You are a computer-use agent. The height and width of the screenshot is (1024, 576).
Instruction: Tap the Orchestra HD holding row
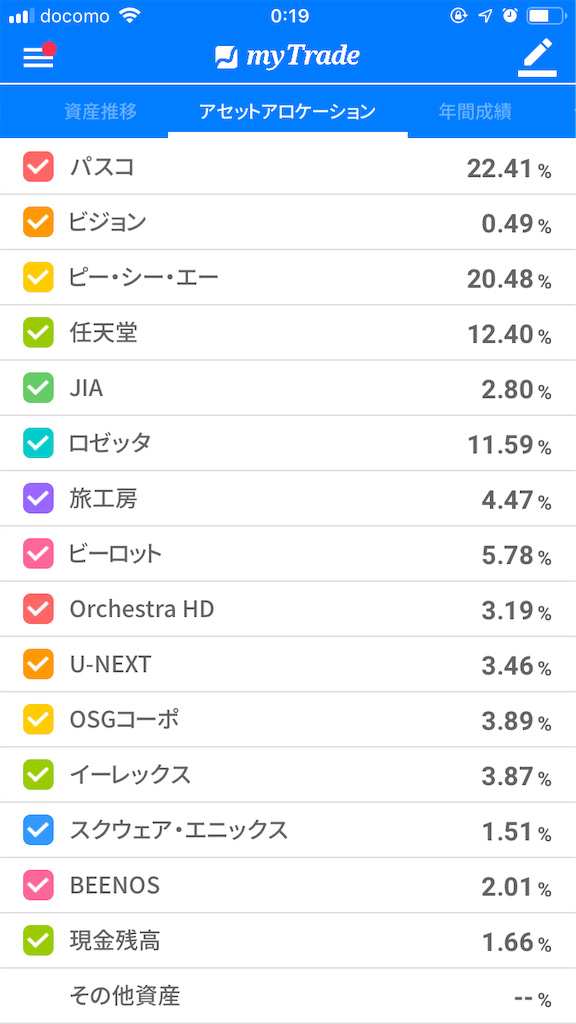(x=288, y=609)
